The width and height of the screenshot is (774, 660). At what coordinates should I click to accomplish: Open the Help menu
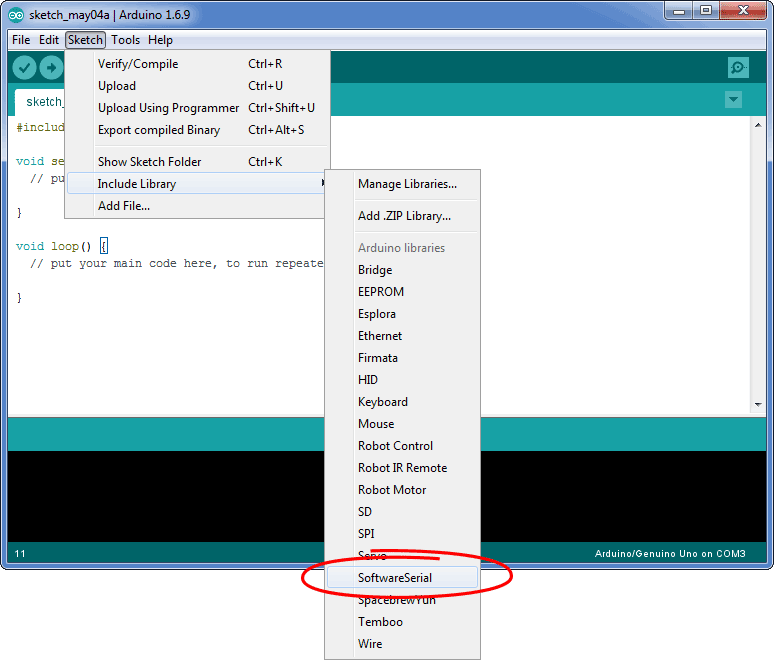(160, 40)
